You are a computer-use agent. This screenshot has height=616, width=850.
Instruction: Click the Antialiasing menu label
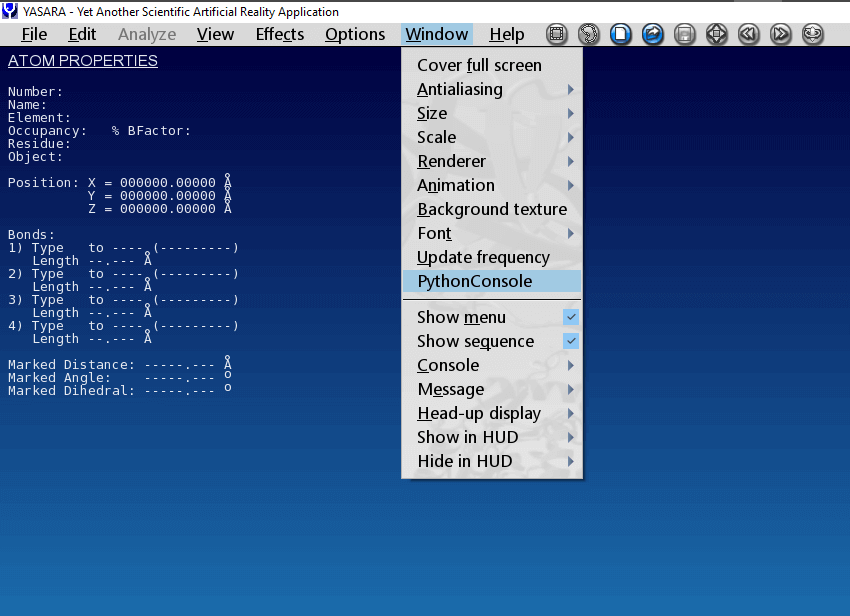[x=460, y=89]
